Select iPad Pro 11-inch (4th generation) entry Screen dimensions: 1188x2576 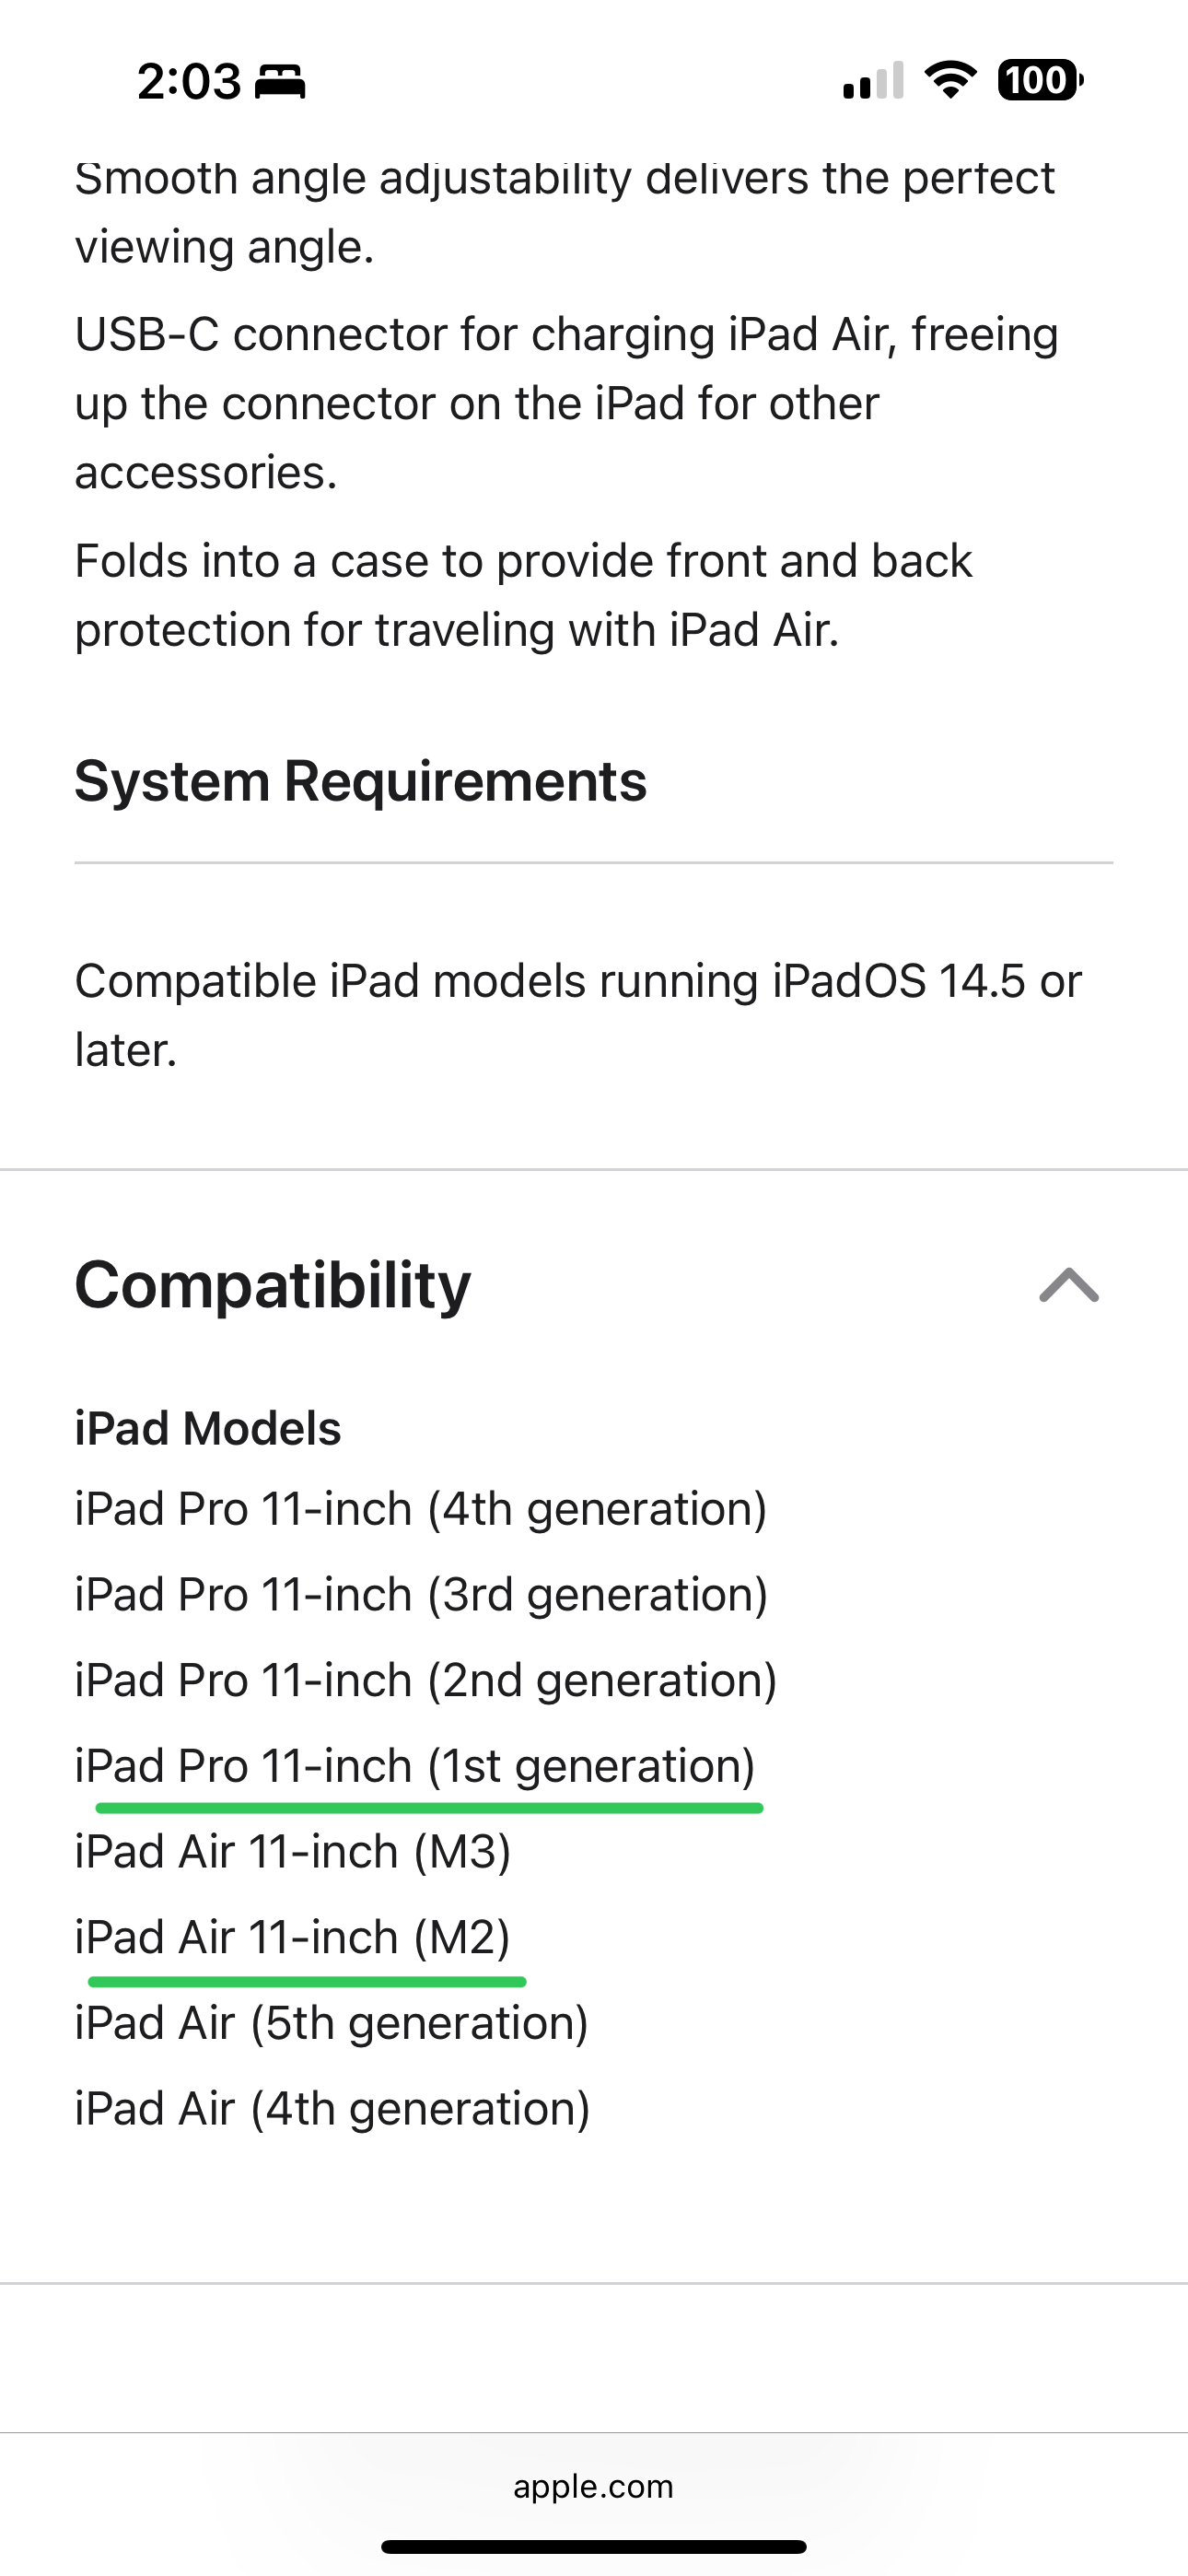click(421, 1509)
